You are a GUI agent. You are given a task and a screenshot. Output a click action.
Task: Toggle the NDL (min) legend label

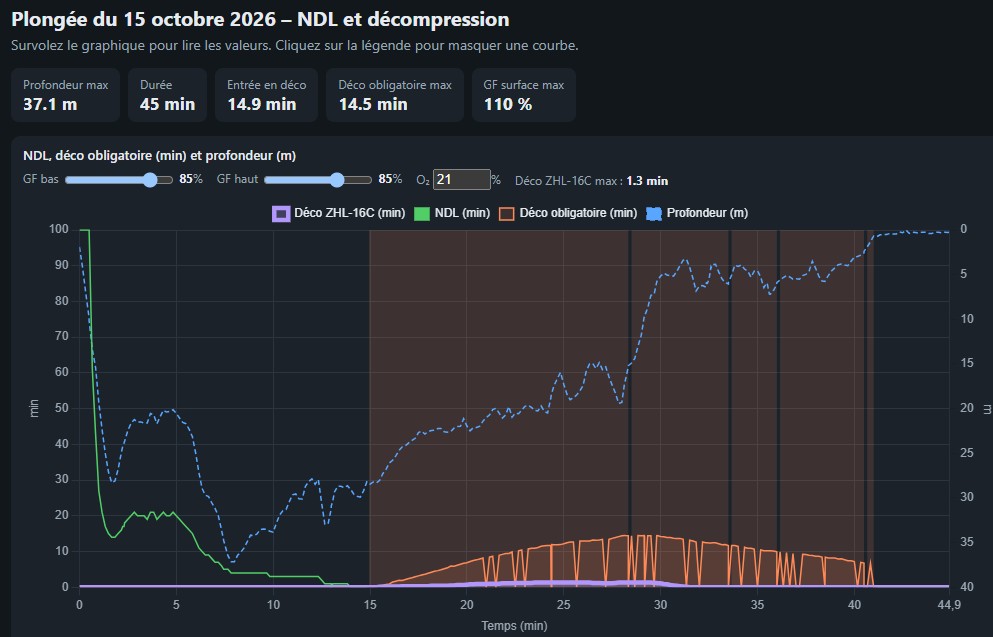[x=462, y=213]
